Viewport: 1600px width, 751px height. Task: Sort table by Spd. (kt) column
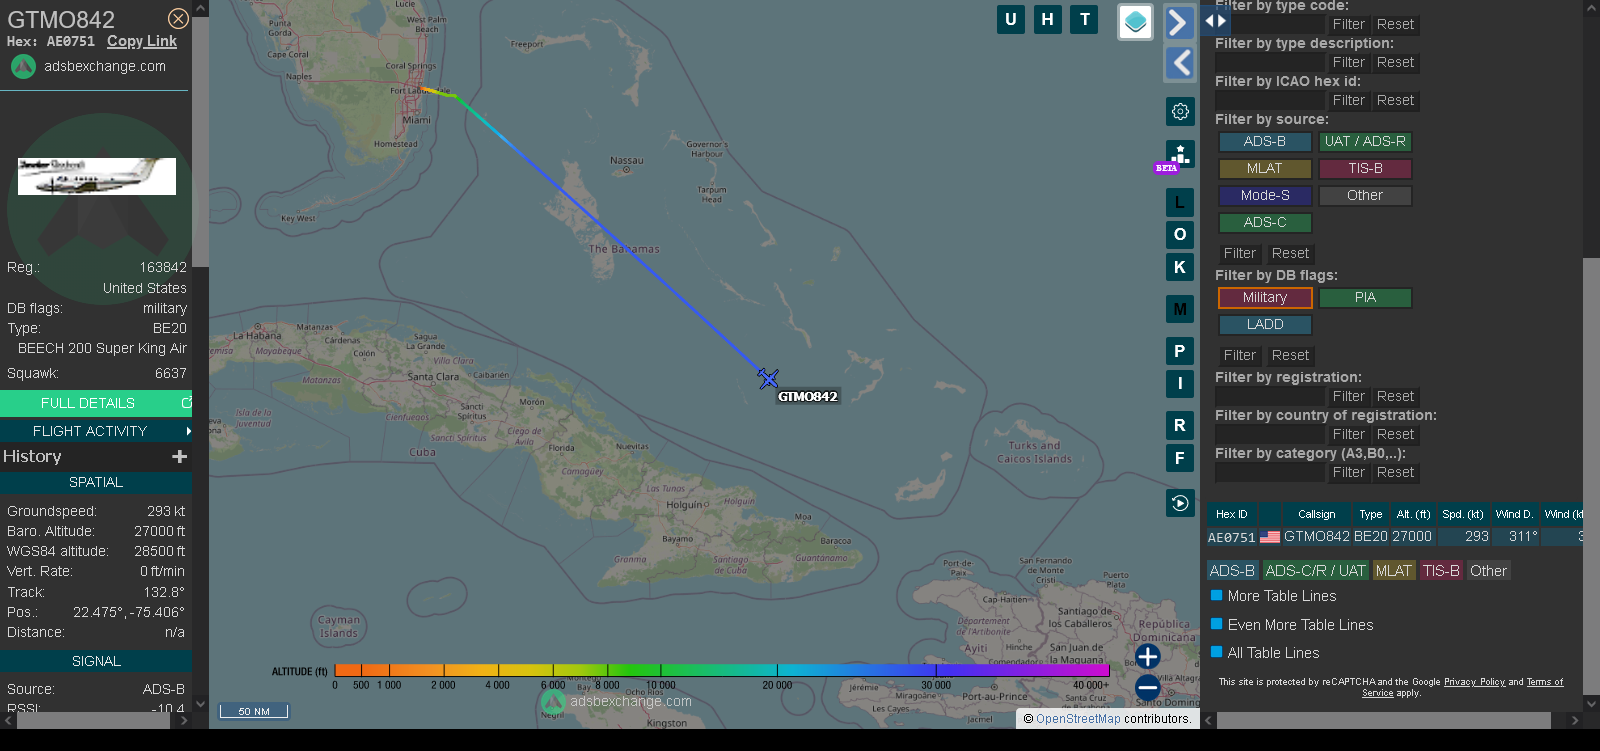[1462, 514]
